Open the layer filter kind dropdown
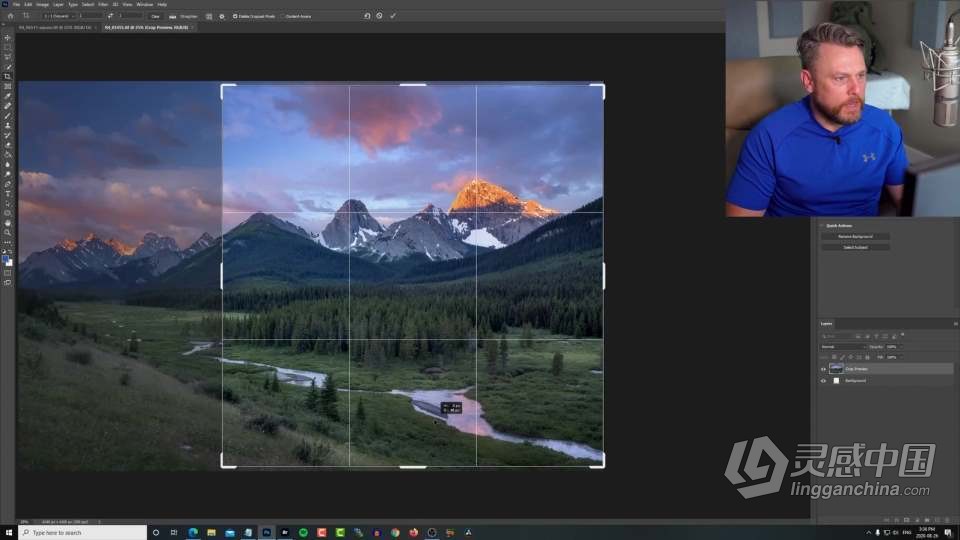The width and height of the screenshot is (960, 540). [x=836, y=336]
